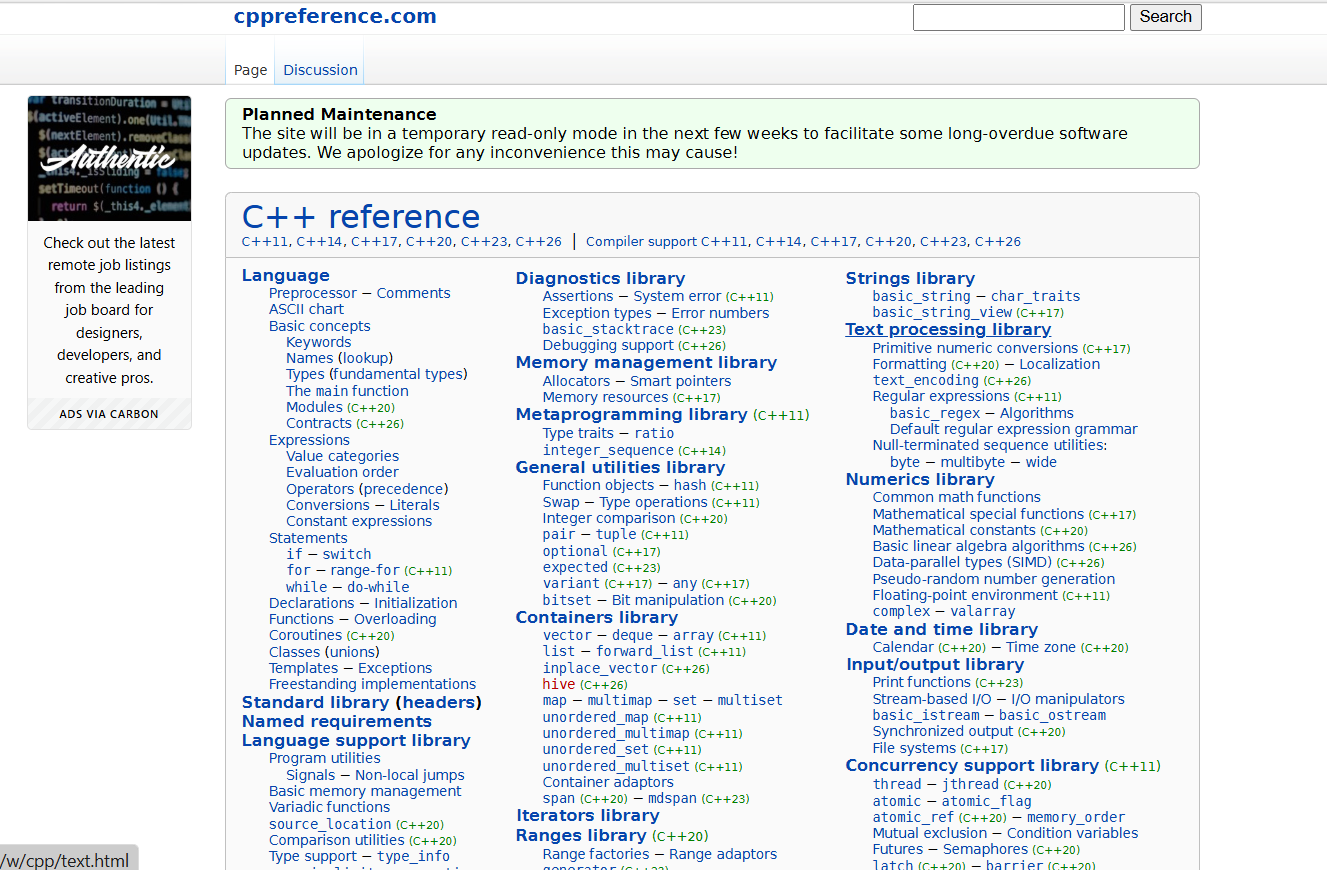The width and height of the screenshot is (1327, 870).
Task: Open the Coroutines link
Action: tap(306, 635)
